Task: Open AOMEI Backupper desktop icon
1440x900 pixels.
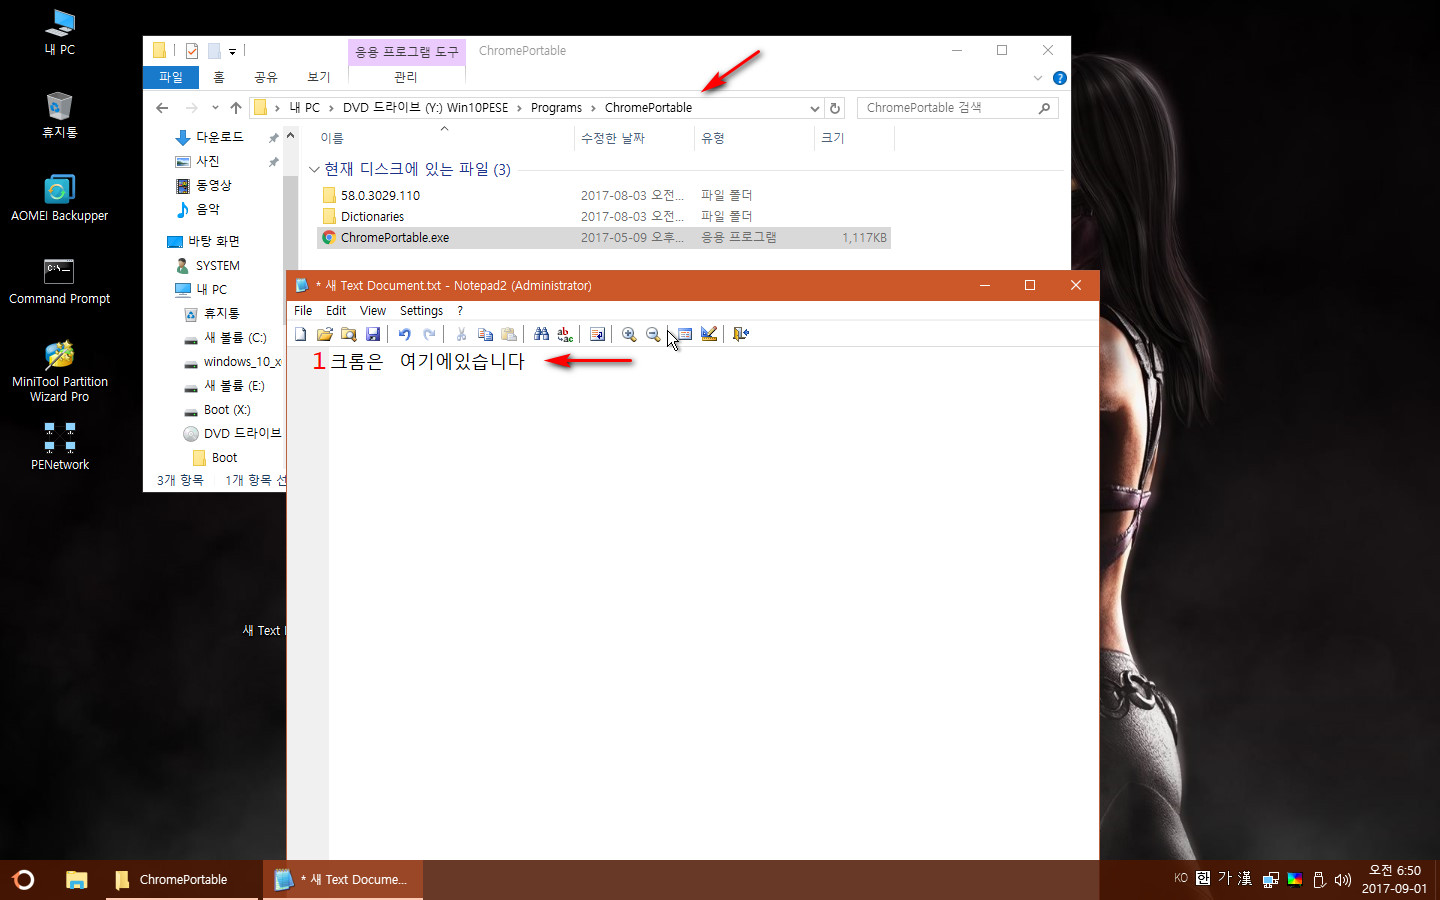Action: click(59, 197)
